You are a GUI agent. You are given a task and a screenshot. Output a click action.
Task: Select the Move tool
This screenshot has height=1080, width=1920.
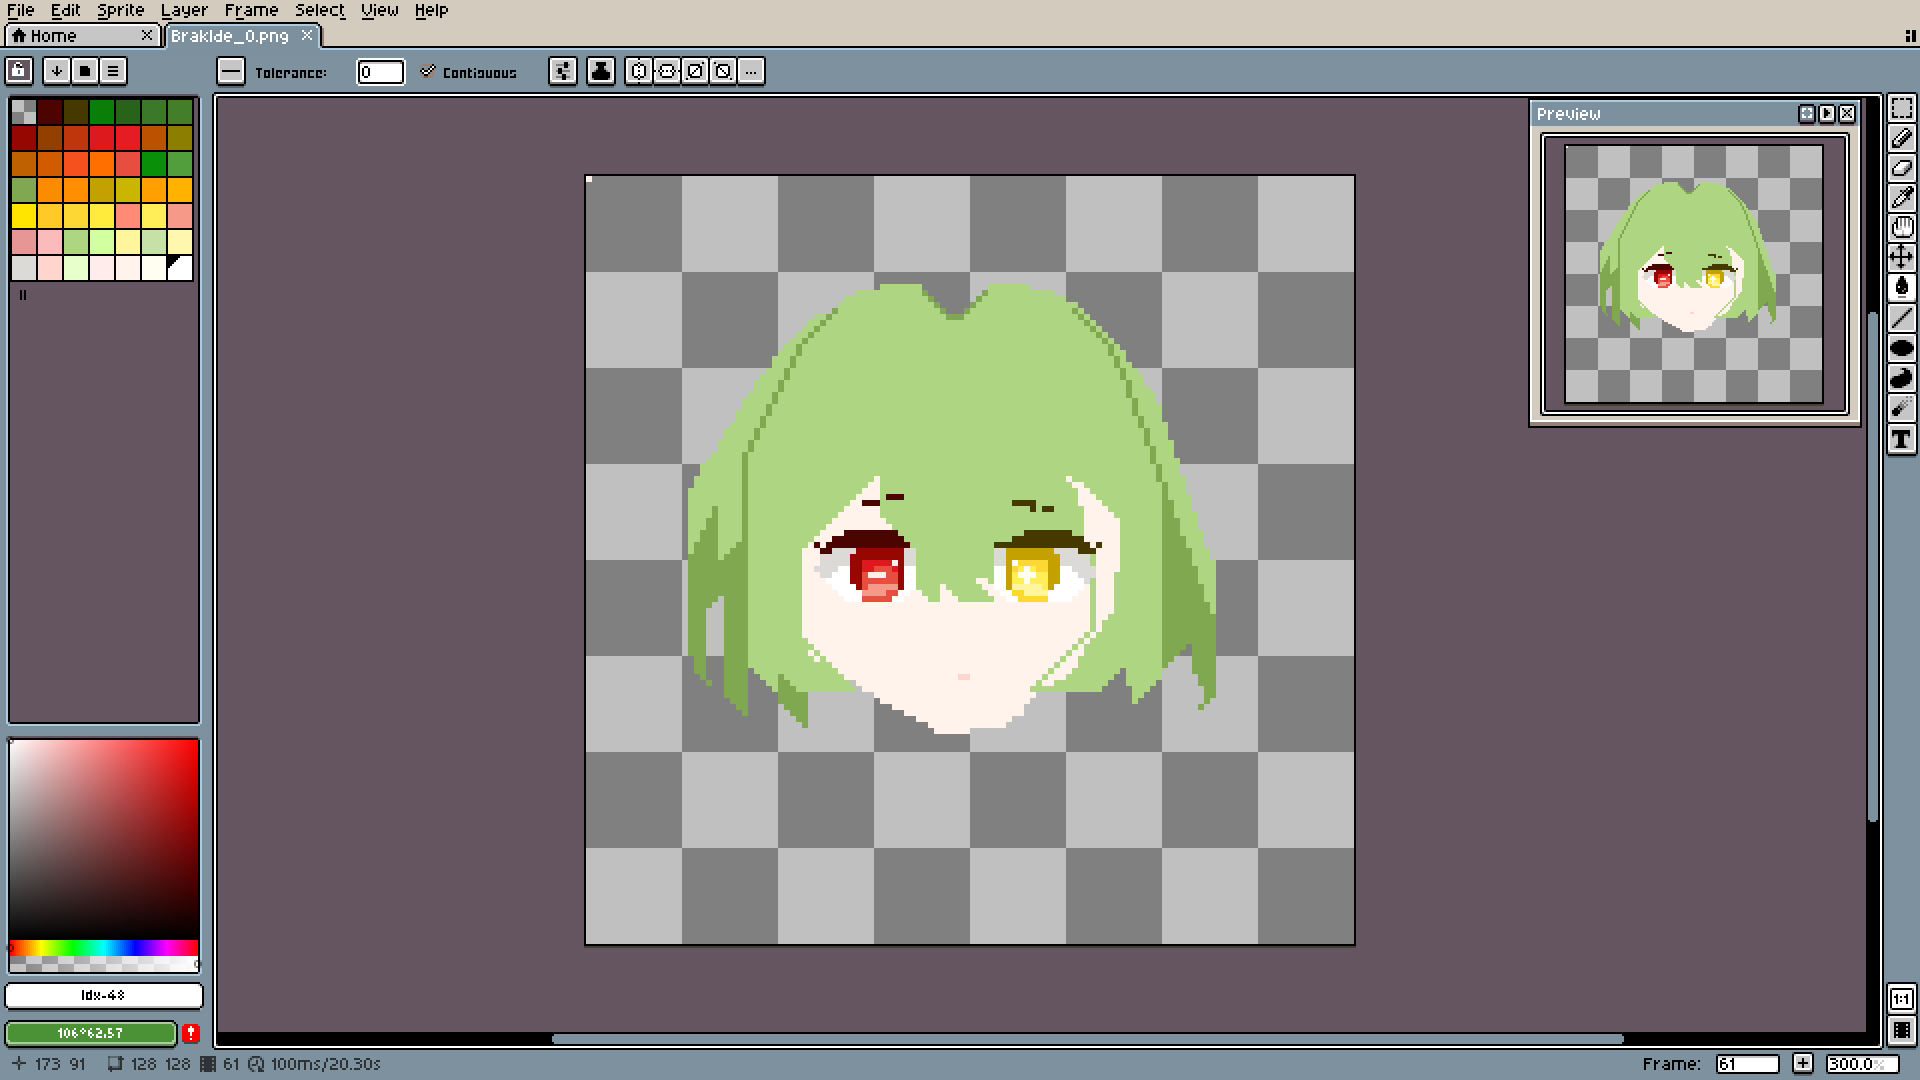1901,258
